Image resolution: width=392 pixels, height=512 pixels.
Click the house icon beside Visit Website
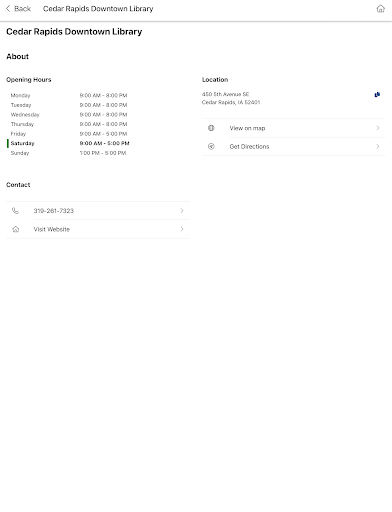[x=16, y=229]
